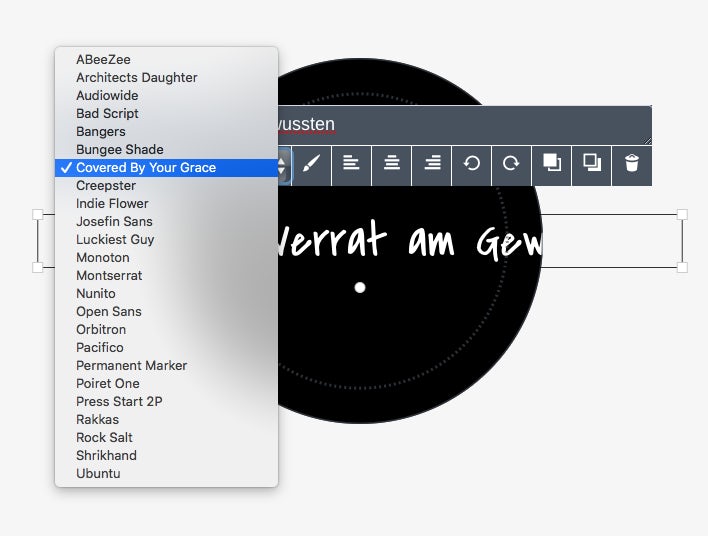Click the top-right text box resize handle
Image resolution: width=708 pixels, height=536 pixels.
click(682, 214)
